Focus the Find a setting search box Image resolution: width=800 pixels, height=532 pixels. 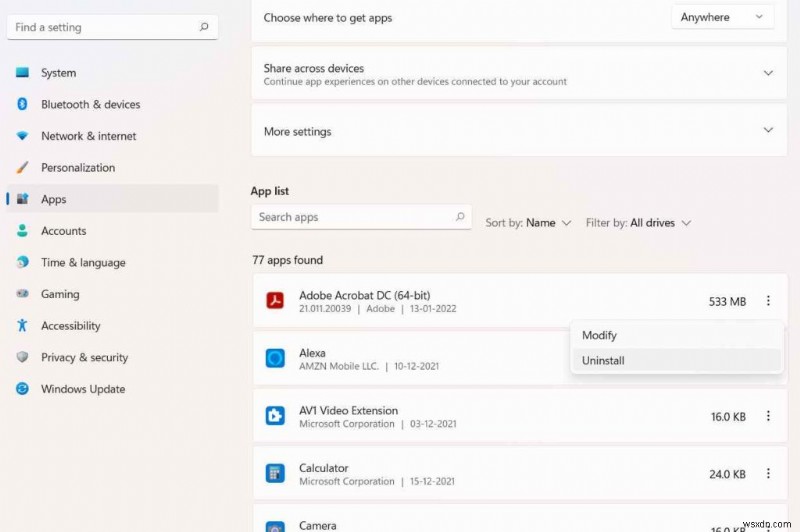point(113,27)
